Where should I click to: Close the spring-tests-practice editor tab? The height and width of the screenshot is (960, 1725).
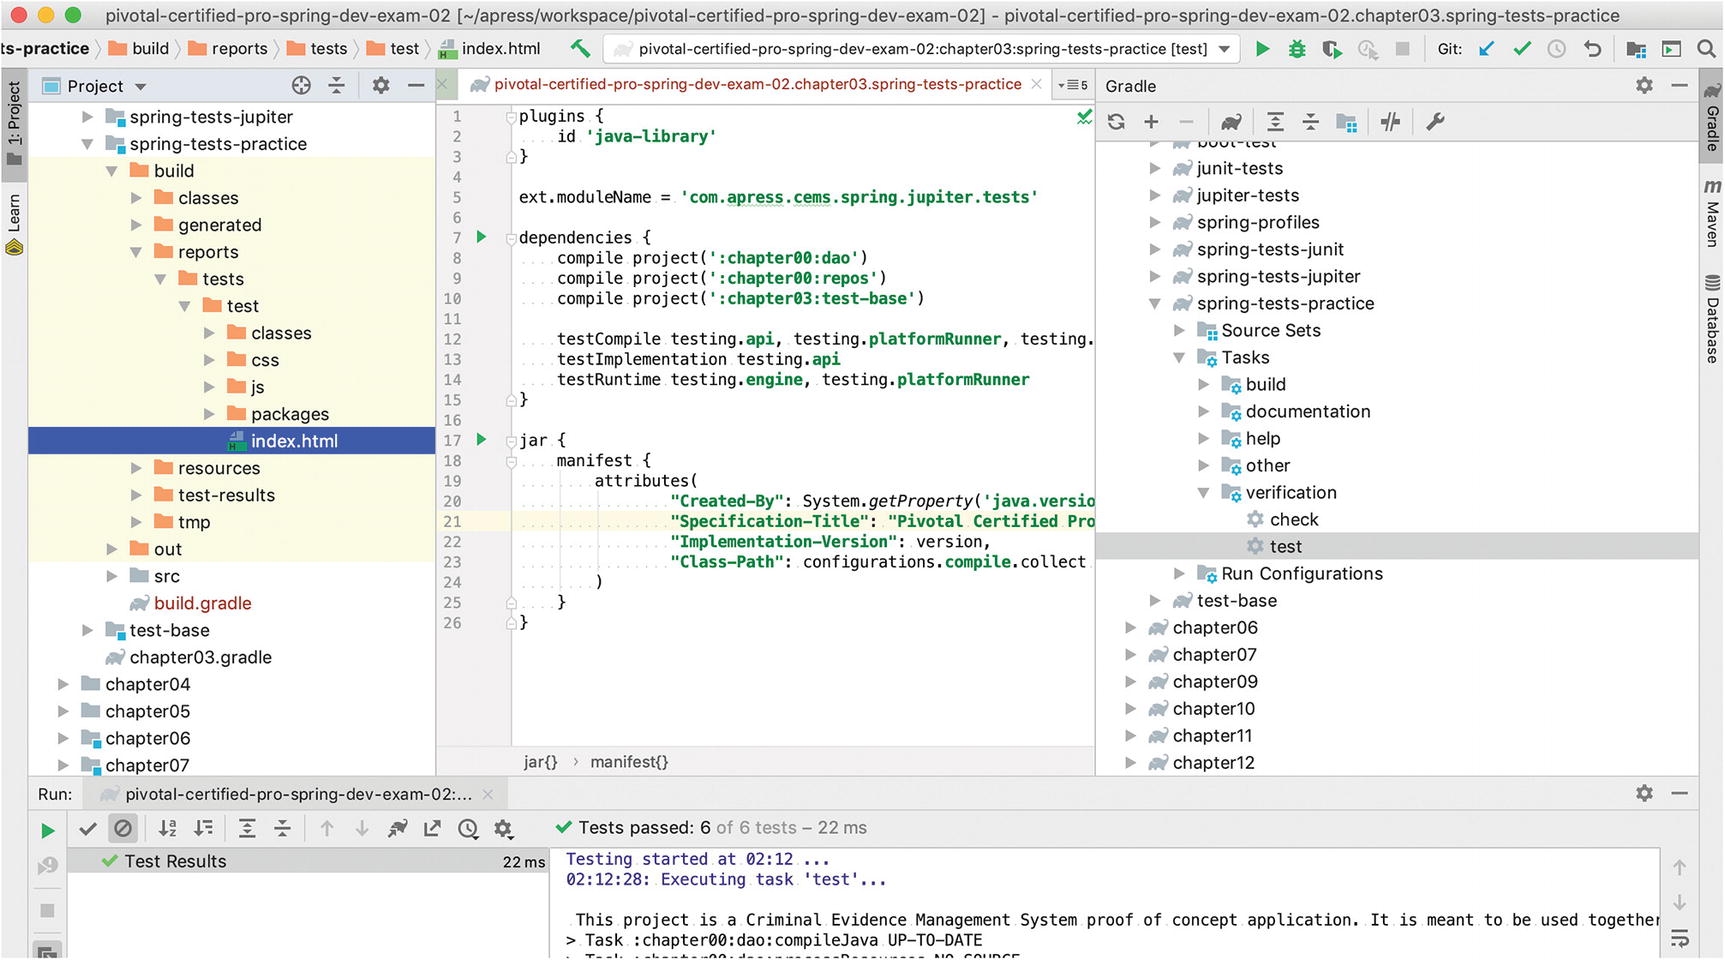(x=1037, y=85)
